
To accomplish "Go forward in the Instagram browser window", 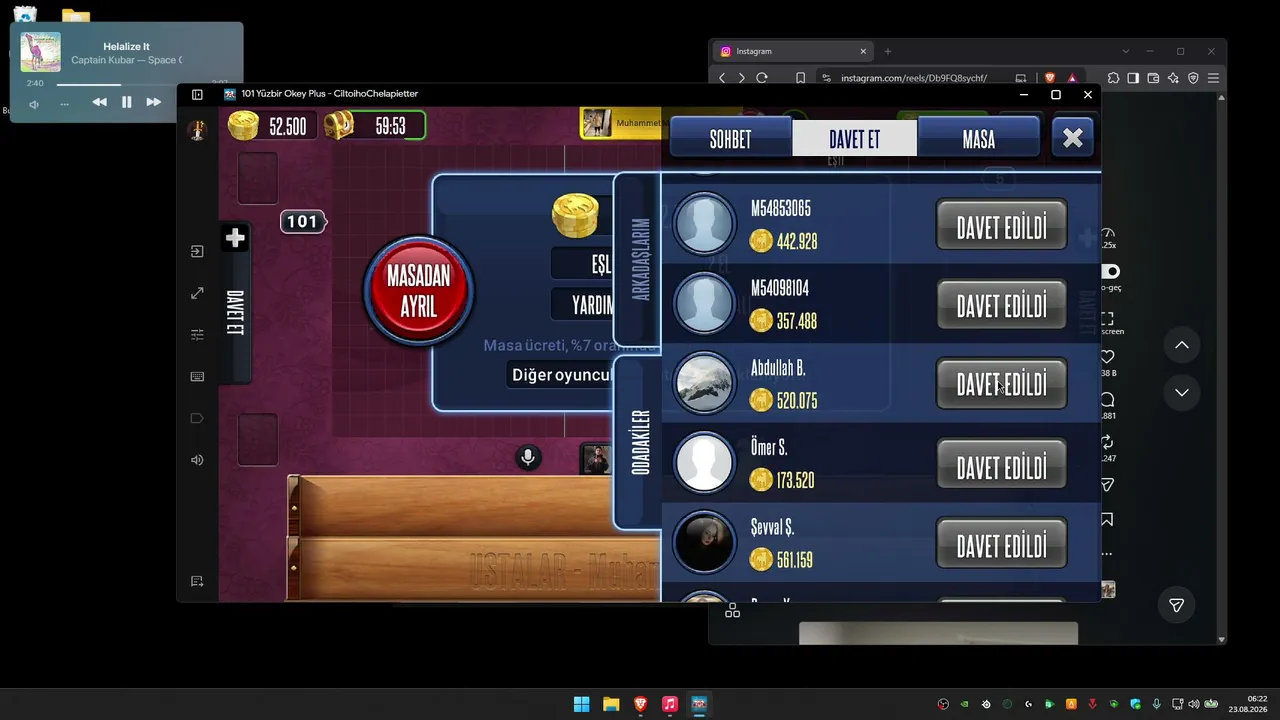I will (x=741, y=78).
